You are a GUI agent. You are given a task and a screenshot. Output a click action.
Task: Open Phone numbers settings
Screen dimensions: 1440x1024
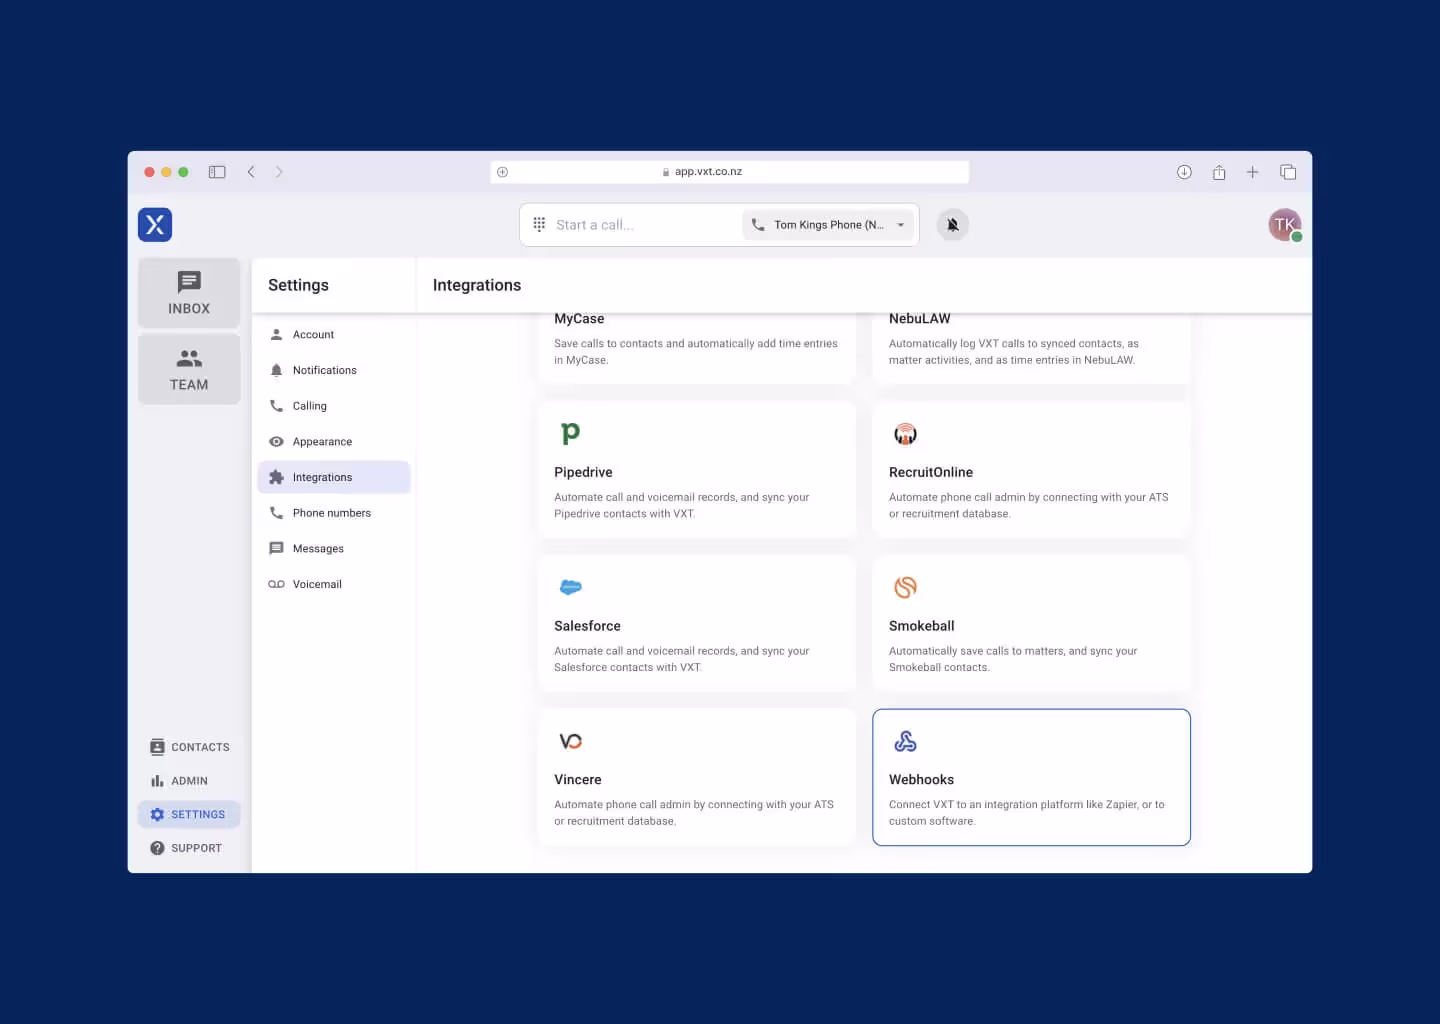point(334,513)
